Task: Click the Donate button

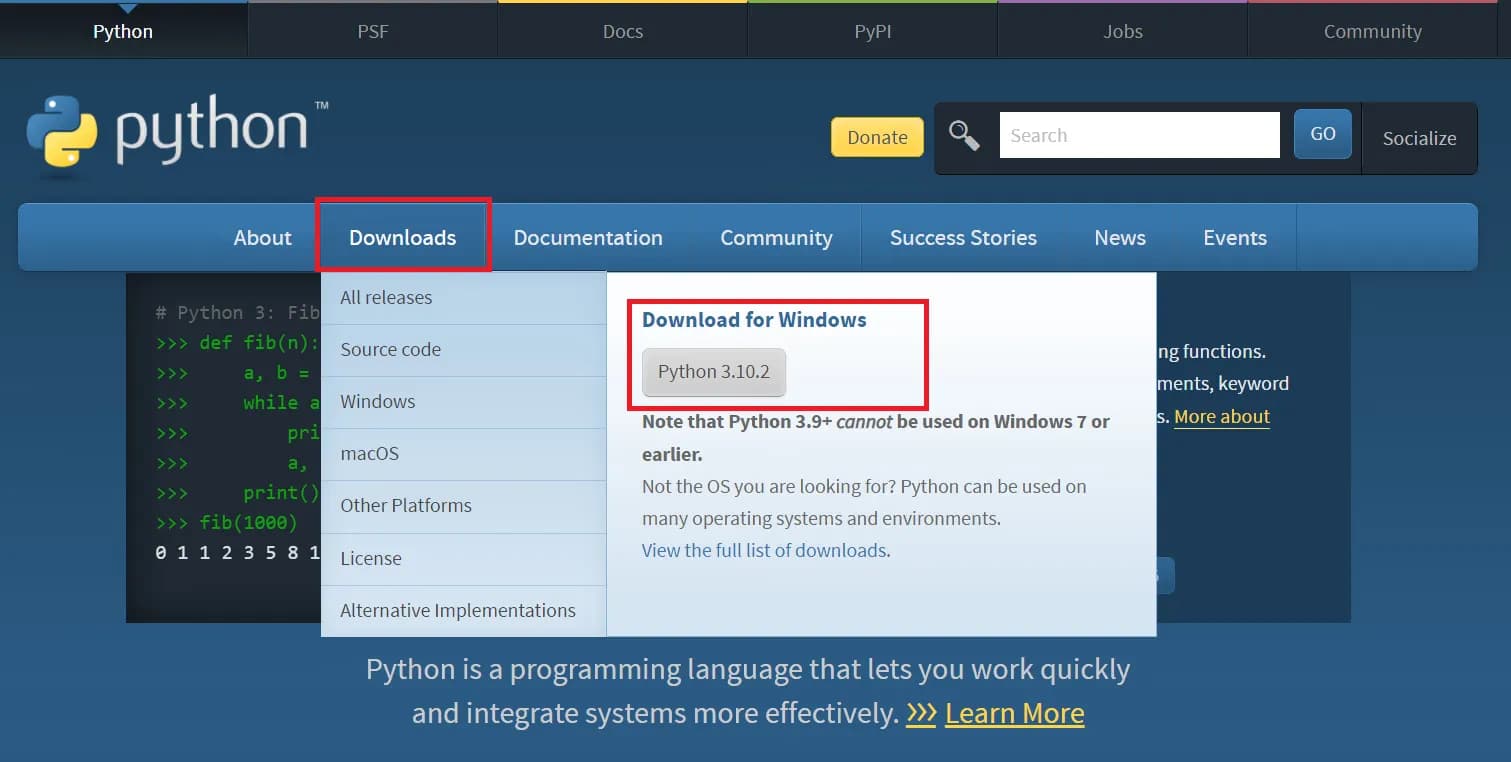Action: point(877,136)
